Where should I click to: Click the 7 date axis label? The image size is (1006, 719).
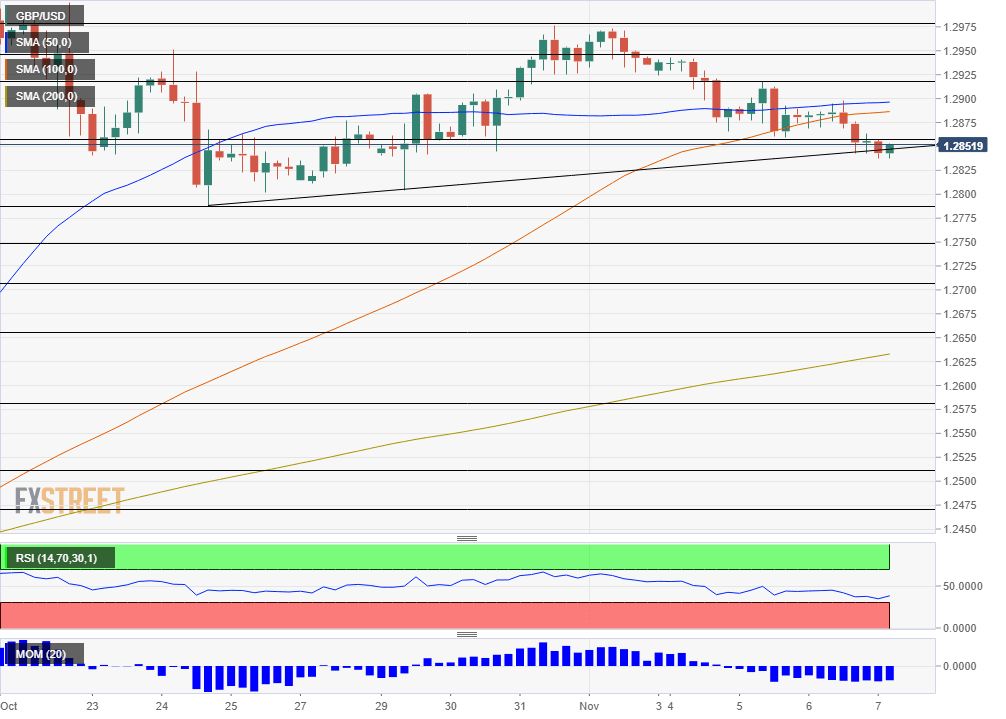tap(878, 706)
